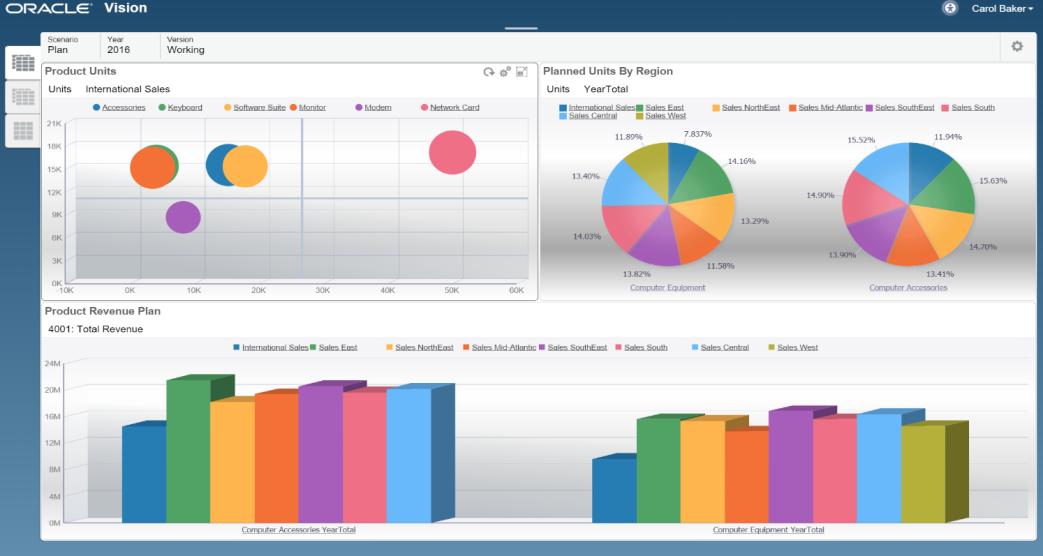Click the orange Sales Mid-Atlantic swatch, Revenue legend
This screenshot has width=1043, height=556.
coord(466,347)
